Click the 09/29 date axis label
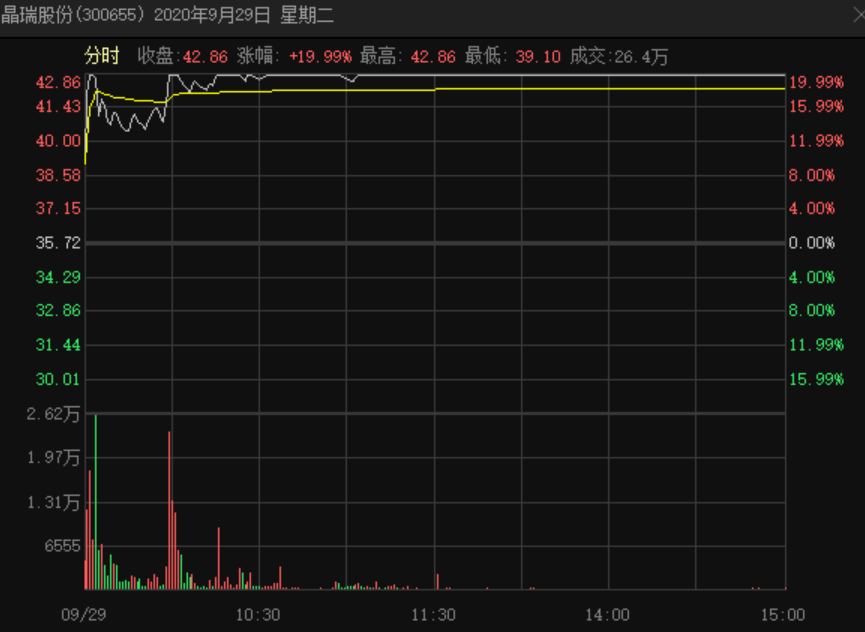 (x=83, y=615)
